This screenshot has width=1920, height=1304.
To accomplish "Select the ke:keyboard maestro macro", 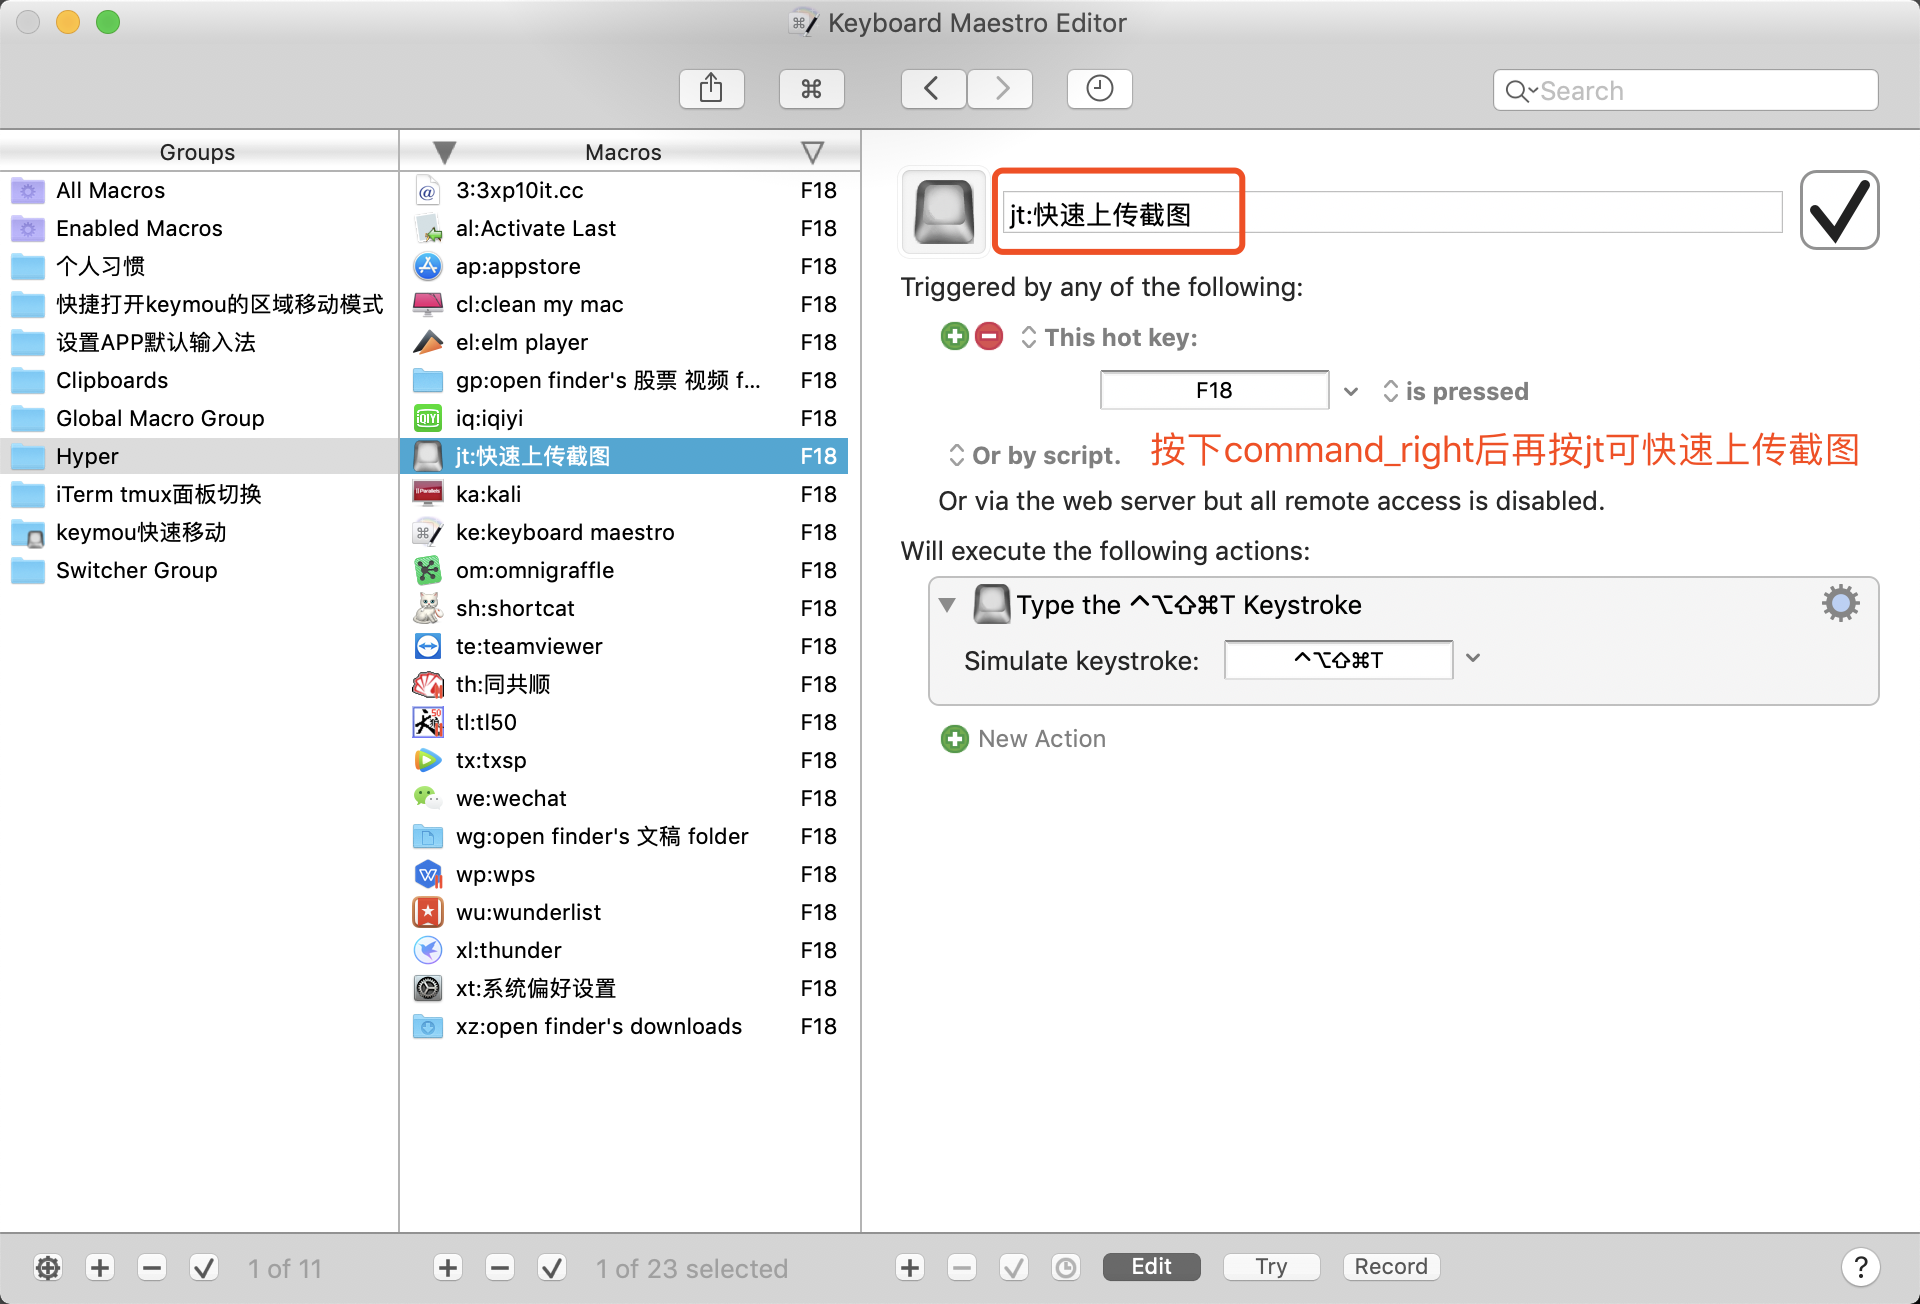I will pyautogui.click(x=565, y=533).
